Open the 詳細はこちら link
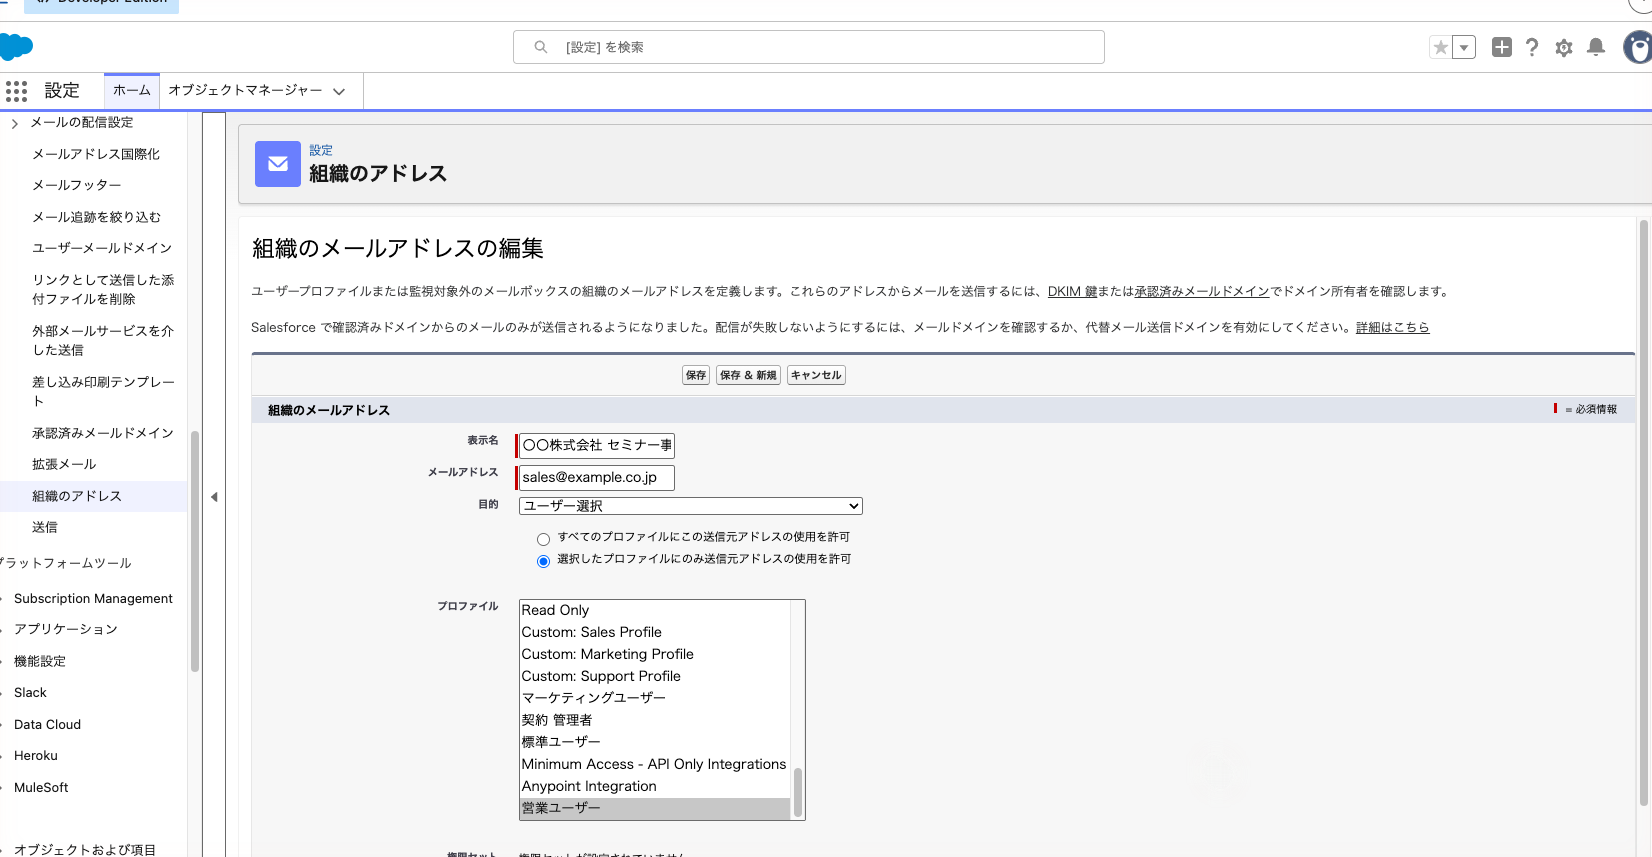Screen dimensions: 1652x857 (x=1392, y=327)
